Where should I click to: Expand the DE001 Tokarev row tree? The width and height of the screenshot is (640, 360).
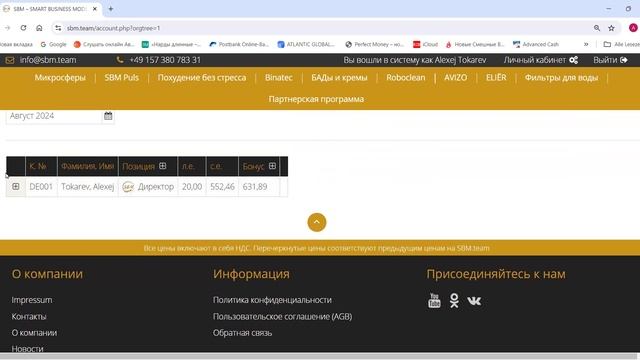click(x=16, y=187)
